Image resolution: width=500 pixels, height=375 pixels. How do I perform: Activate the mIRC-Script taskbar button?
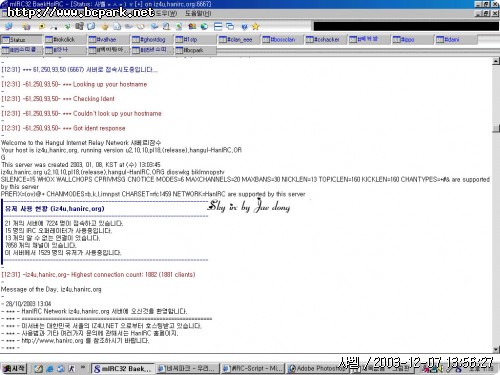pos(253,369)
